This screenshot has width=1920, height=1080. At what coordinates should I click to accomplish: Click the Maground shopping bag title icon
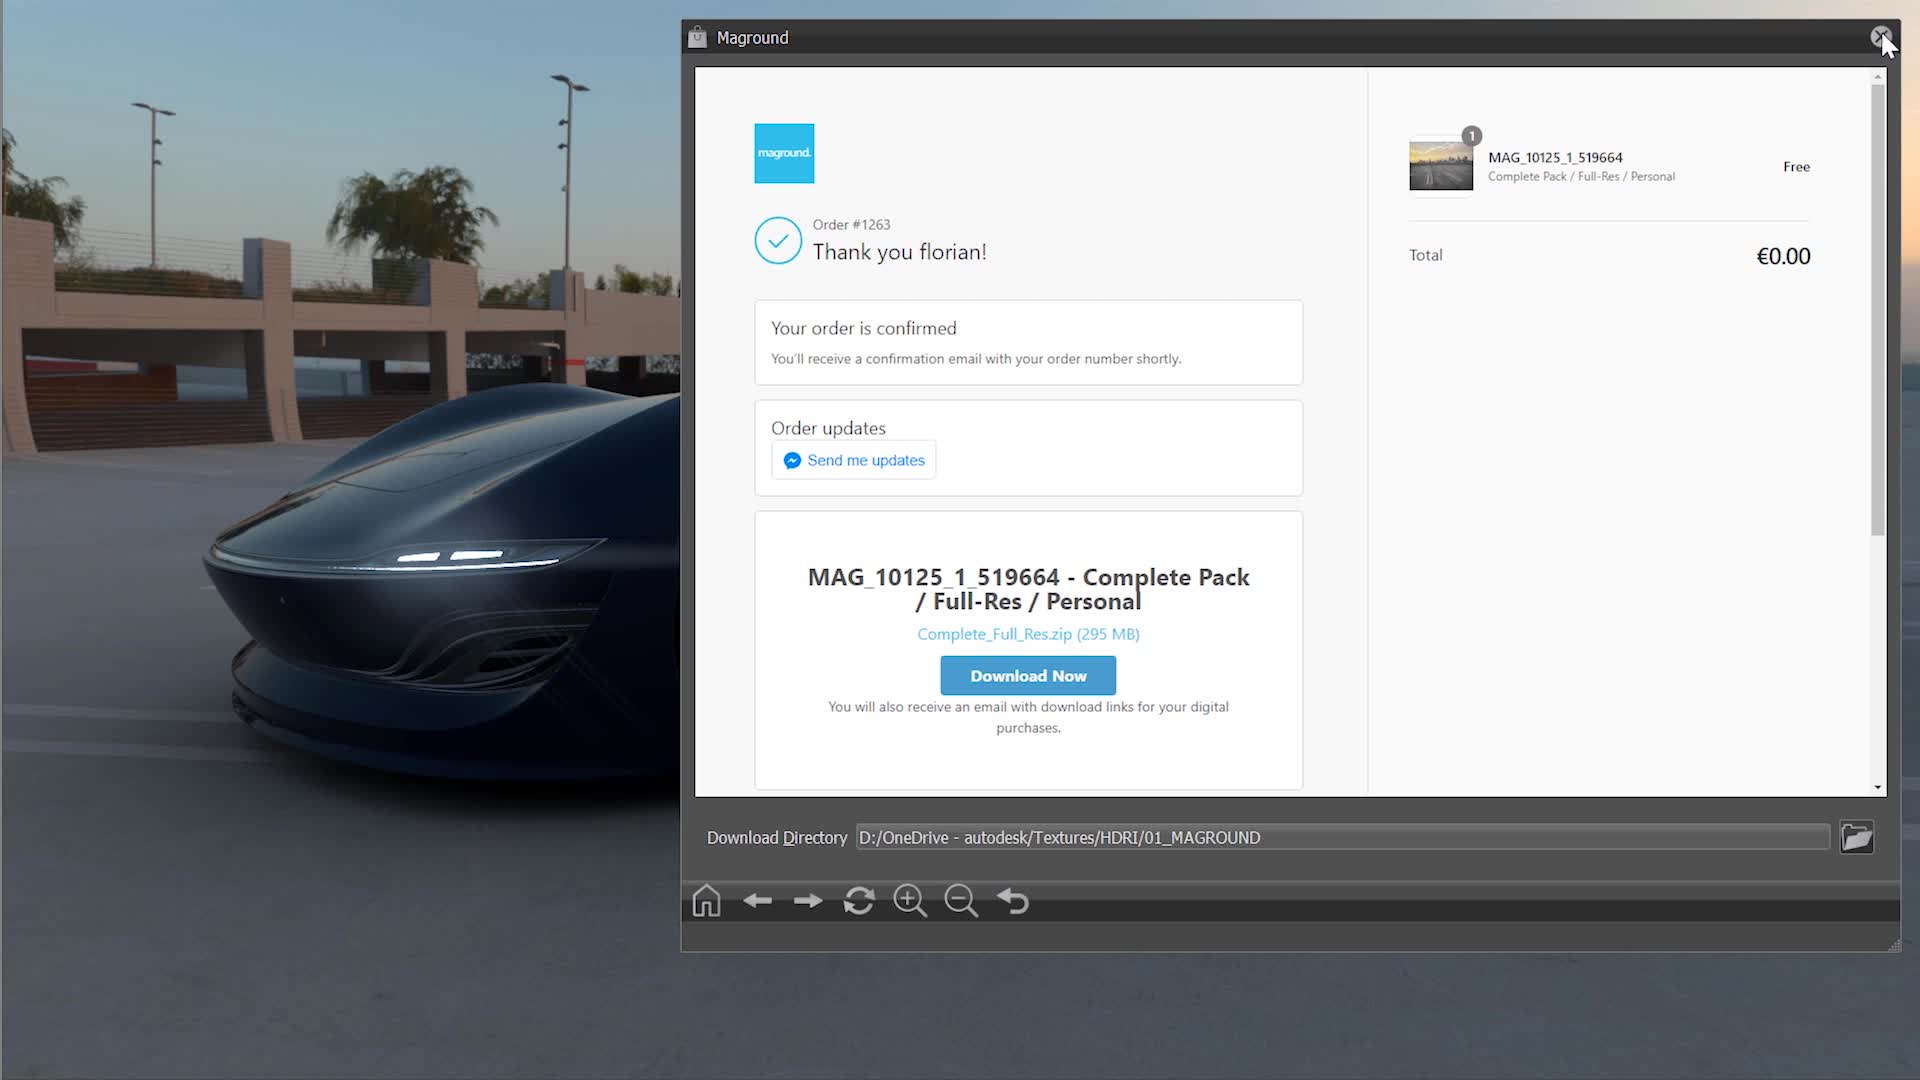click(697, 38)
